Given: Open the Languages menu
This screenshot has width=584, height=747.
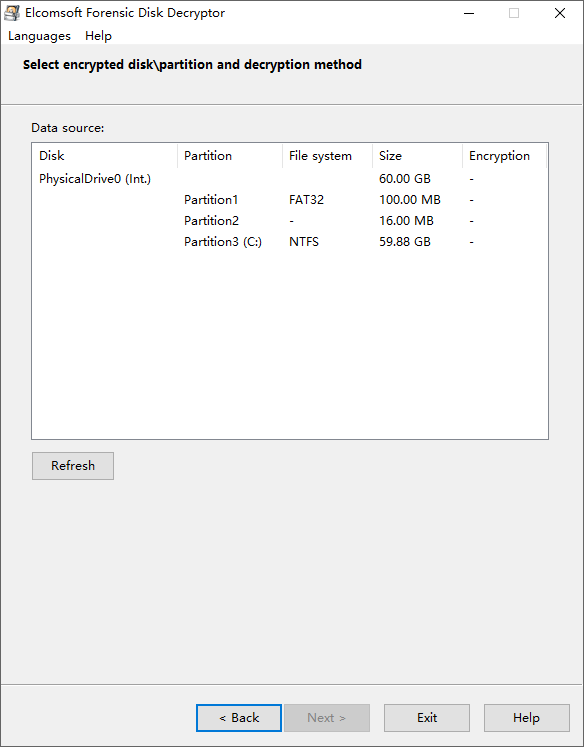Looking at the screenshot, I should pyautogui.click(x=39, y=36).
